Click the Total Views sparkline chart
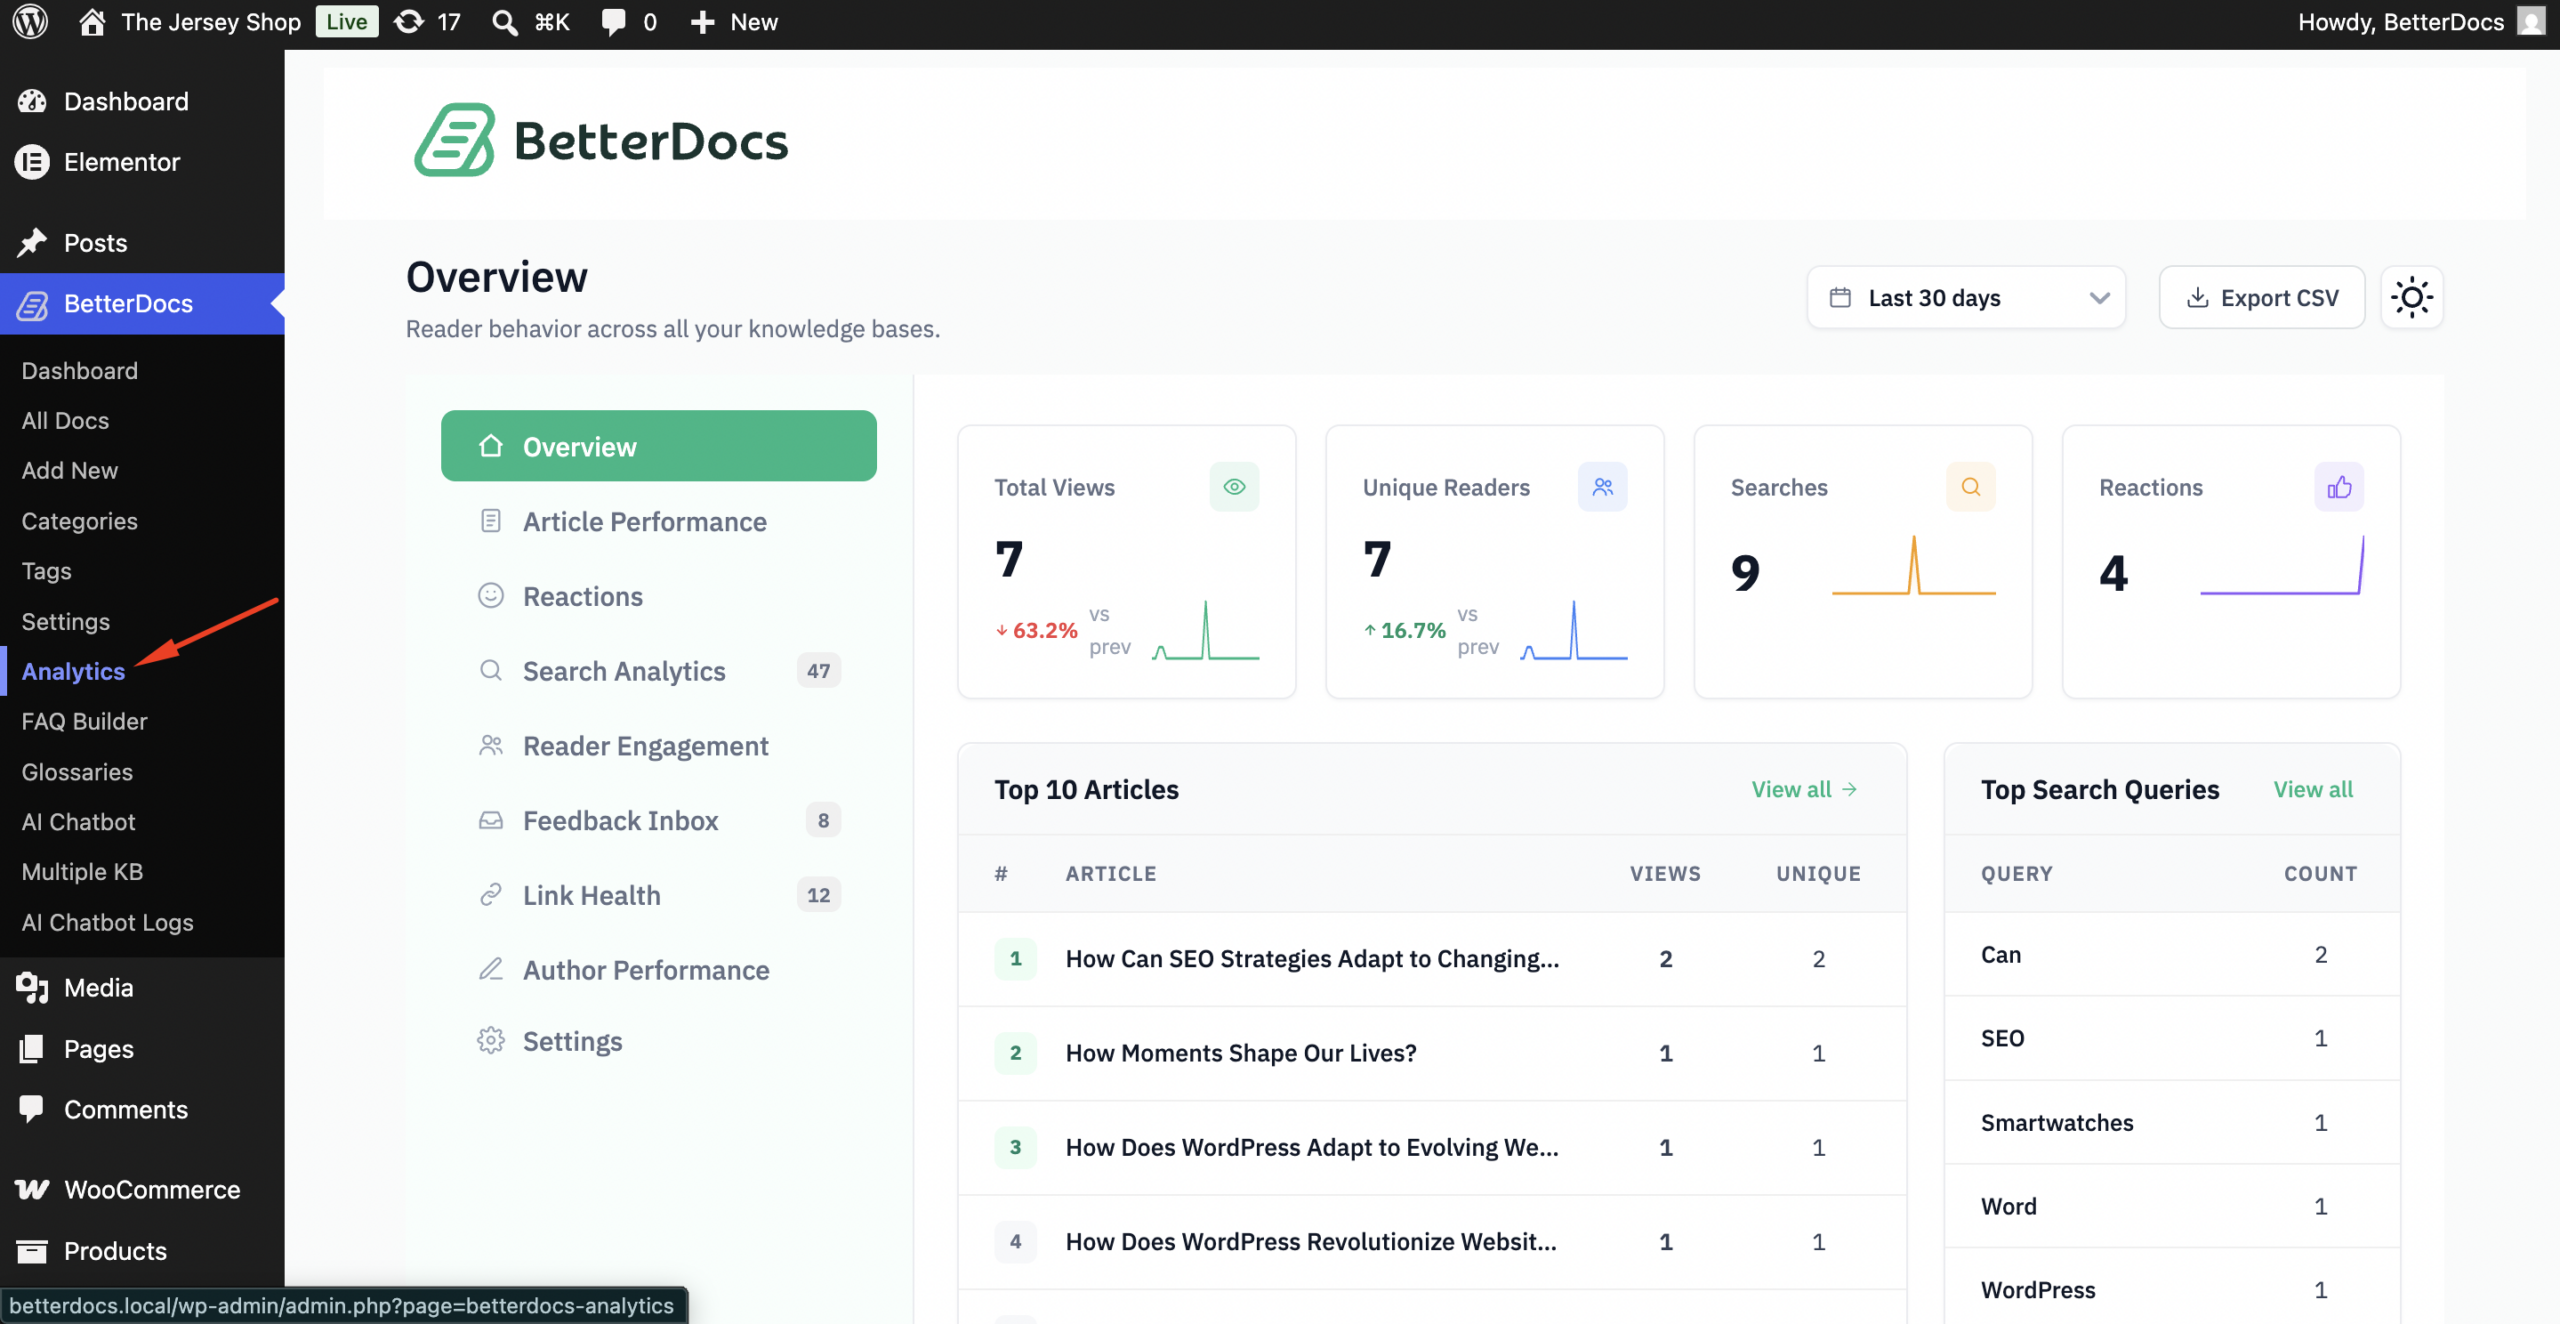The width and height of the screenshot is (2560, 1324). 1206,630
